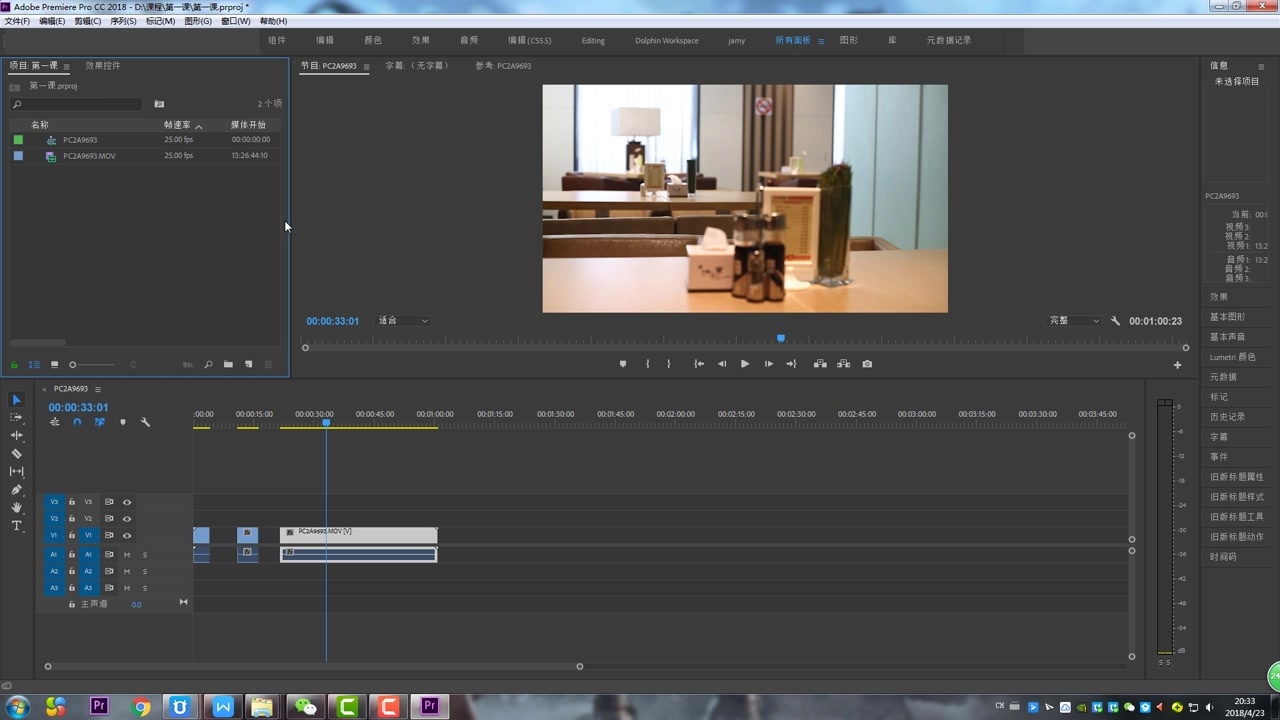Sort by 帧速率 column header

(177, 125)
